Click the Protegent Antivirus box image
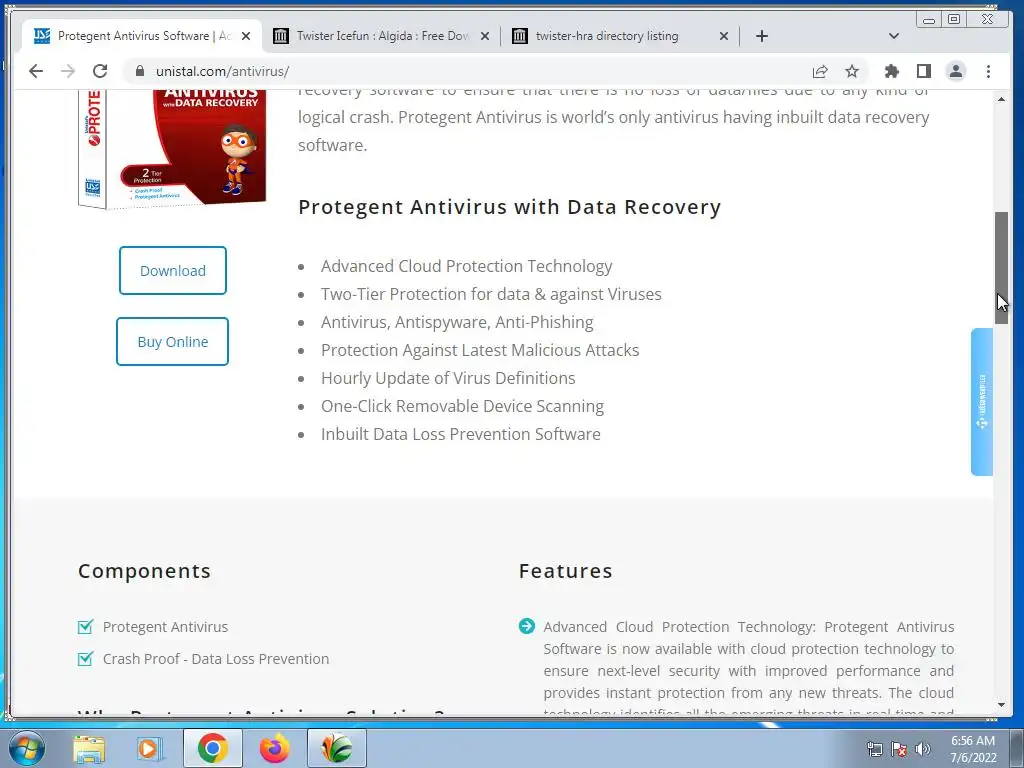The width and height of the screenshot is (1024, 768). tap(172, 149)
